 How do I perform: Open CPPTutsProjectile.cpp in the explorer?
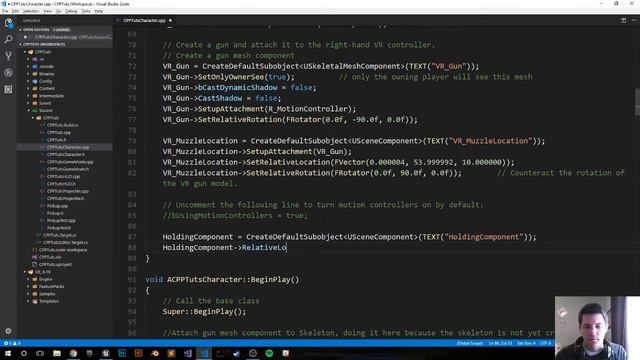67,191
